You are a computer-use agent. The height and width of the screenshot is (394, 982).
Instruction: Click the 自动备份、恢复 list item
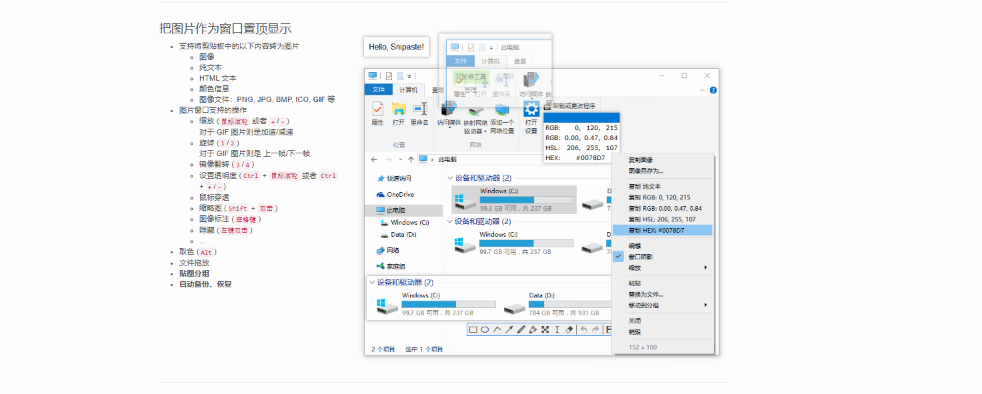click(205, 284)
